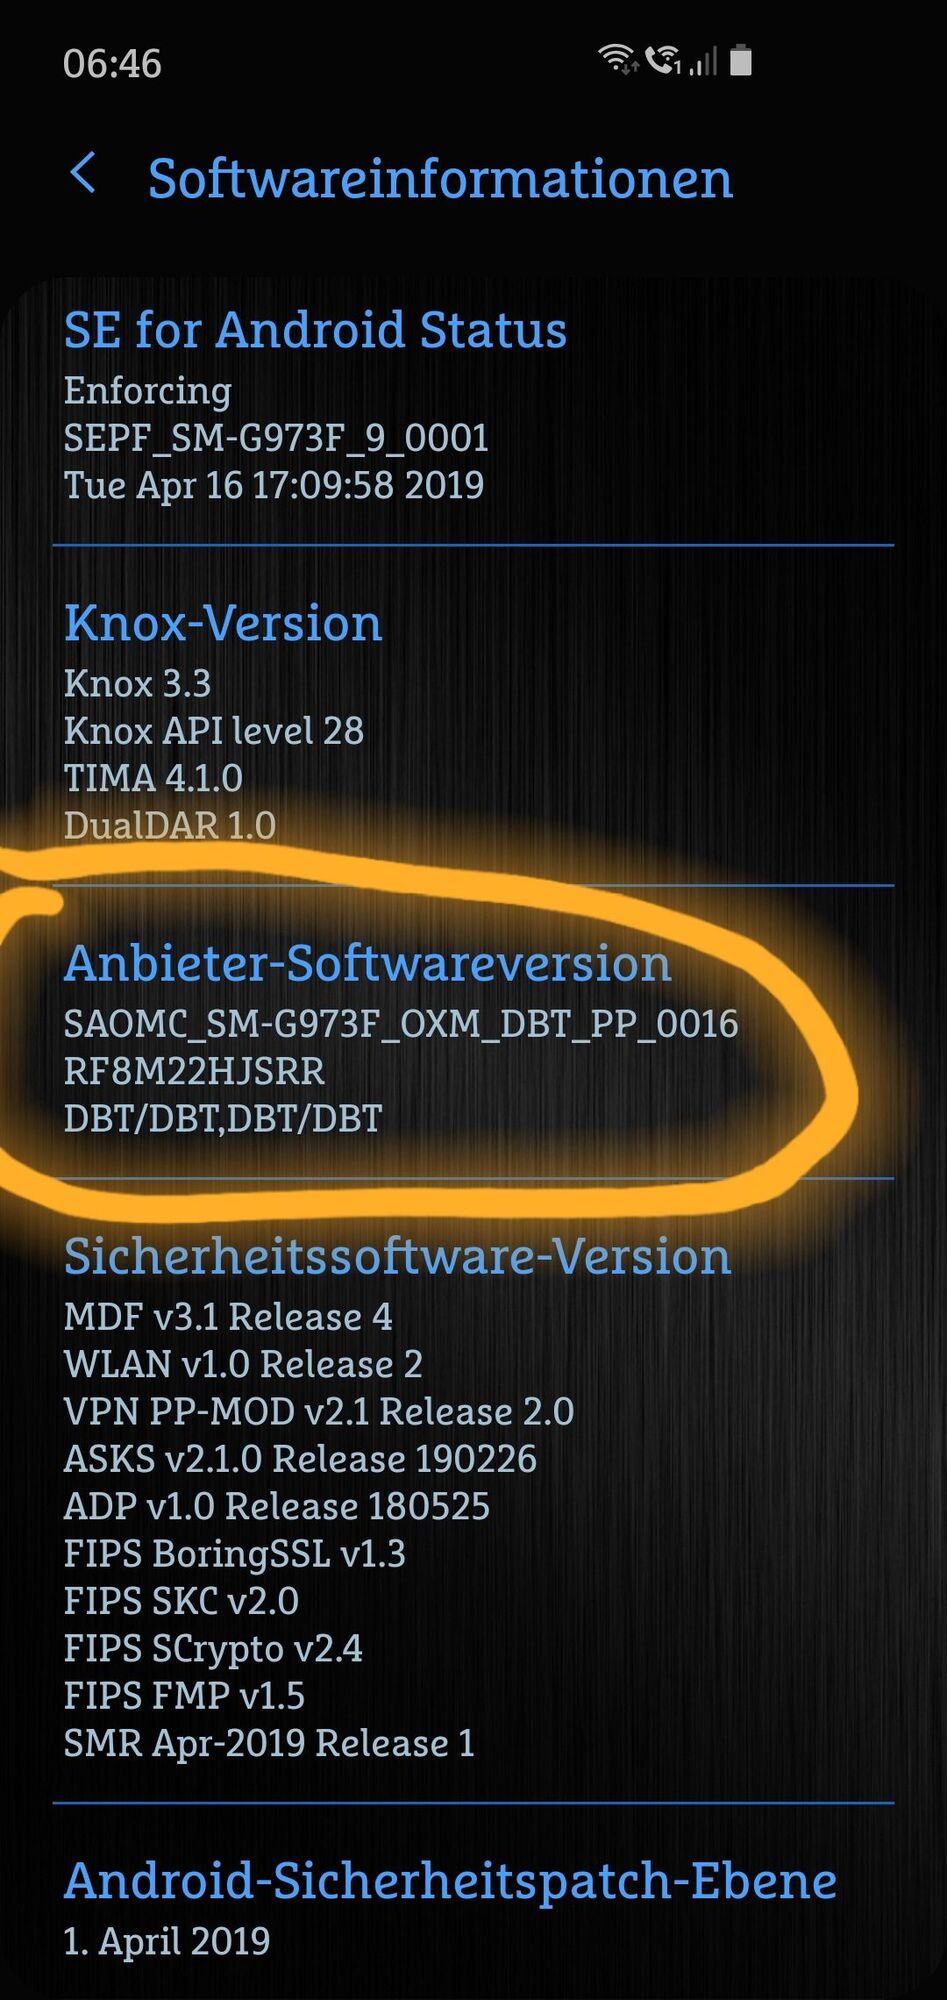This screenshot has width=947, height=2000.
Task: Tap the Softwareinformationen page title
Action: tap(440, 179)
